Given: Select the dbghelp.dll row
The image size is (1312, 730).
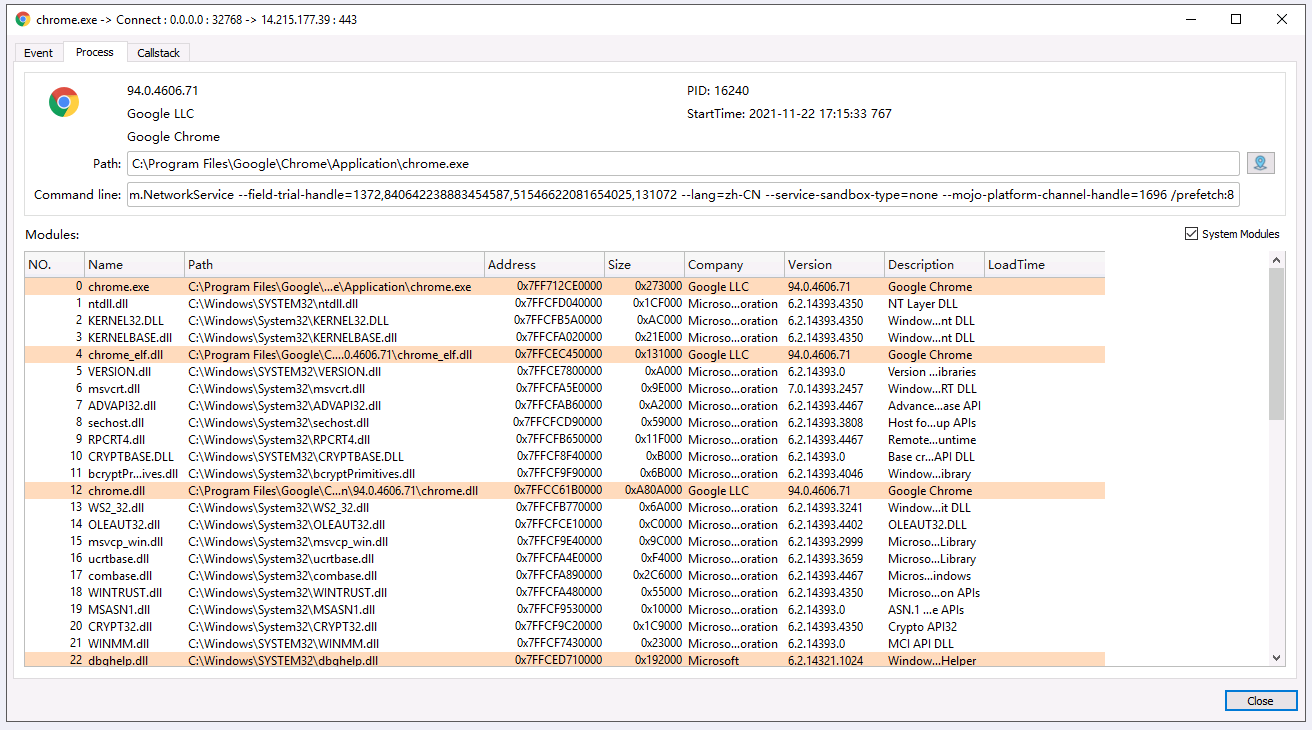Looking at the screenshot, I should 565,661.
